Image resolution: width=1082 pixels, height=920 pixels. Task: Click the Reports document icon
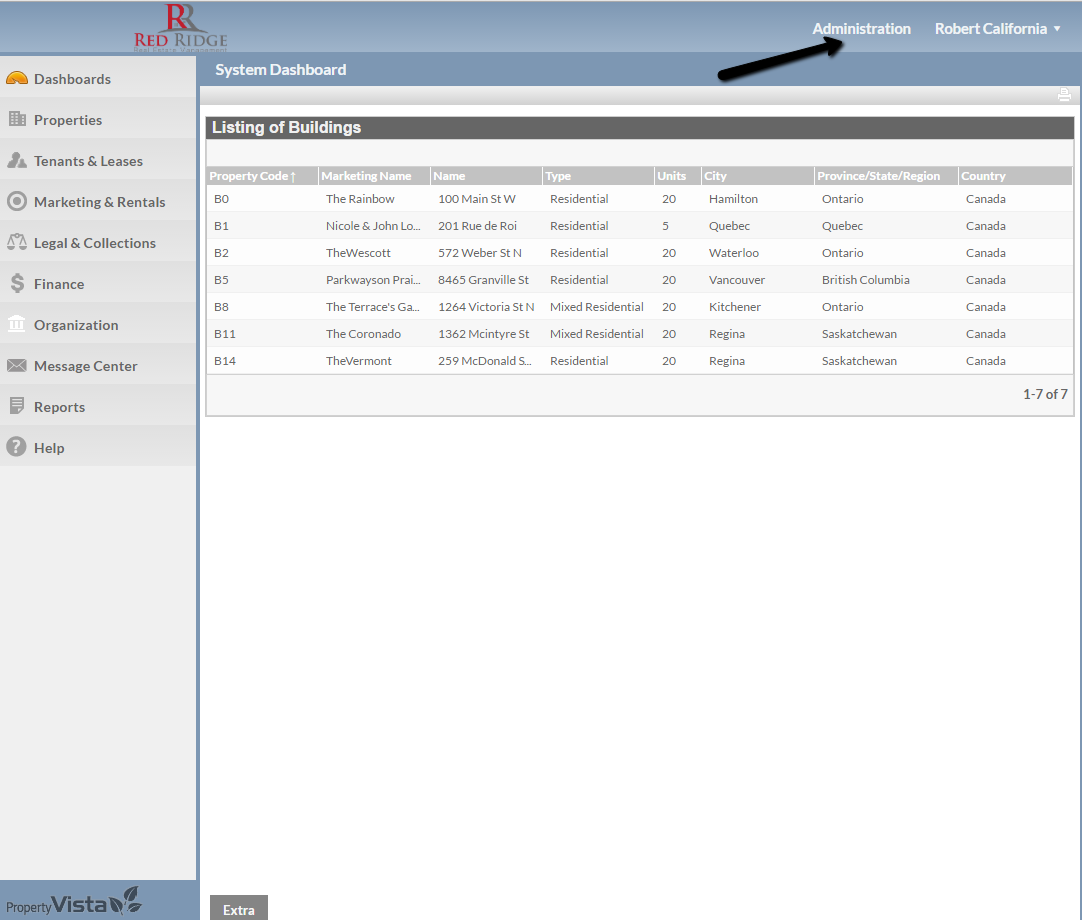[x=17, y=407]
